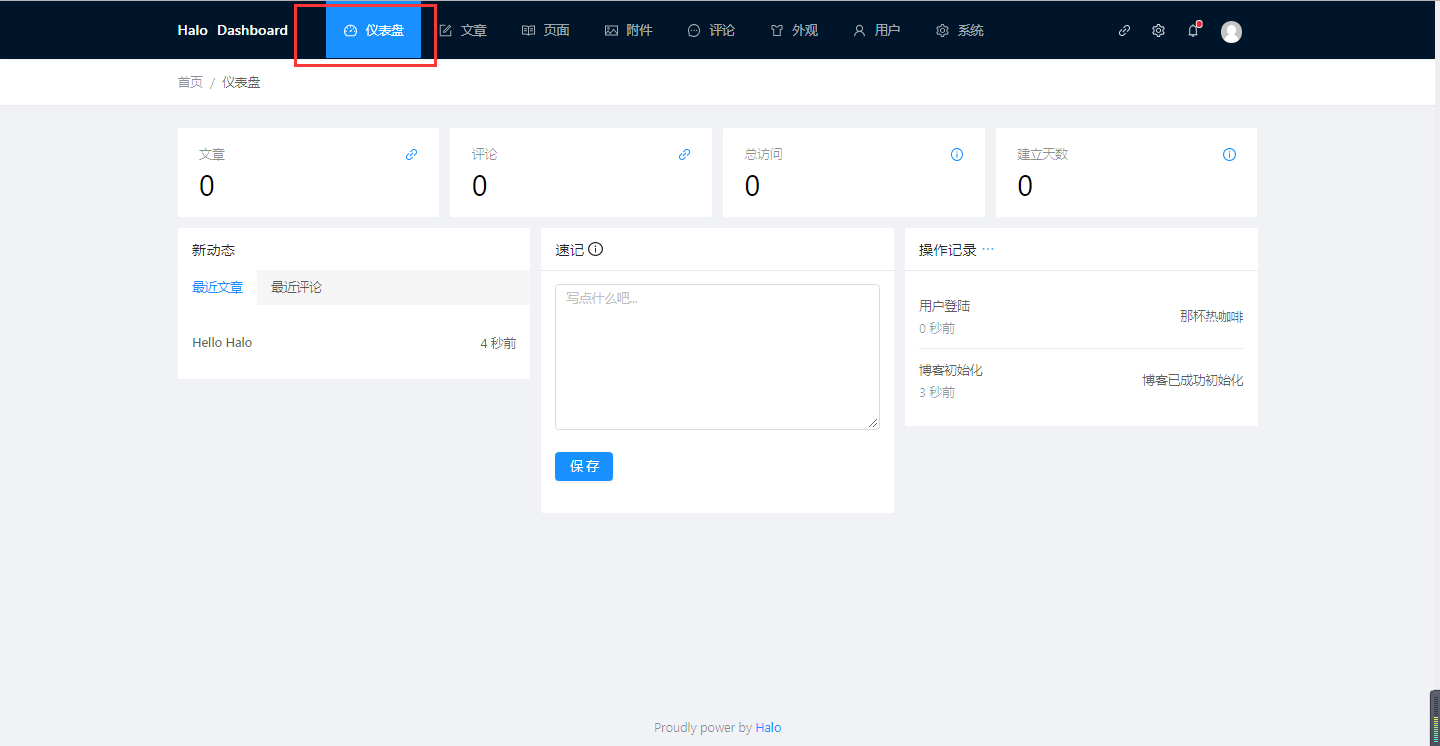The height and width of the screenshot is (746, 1440).
Task: Click 博客已成功初始化 log detail text
Action: coord(1193,380)
